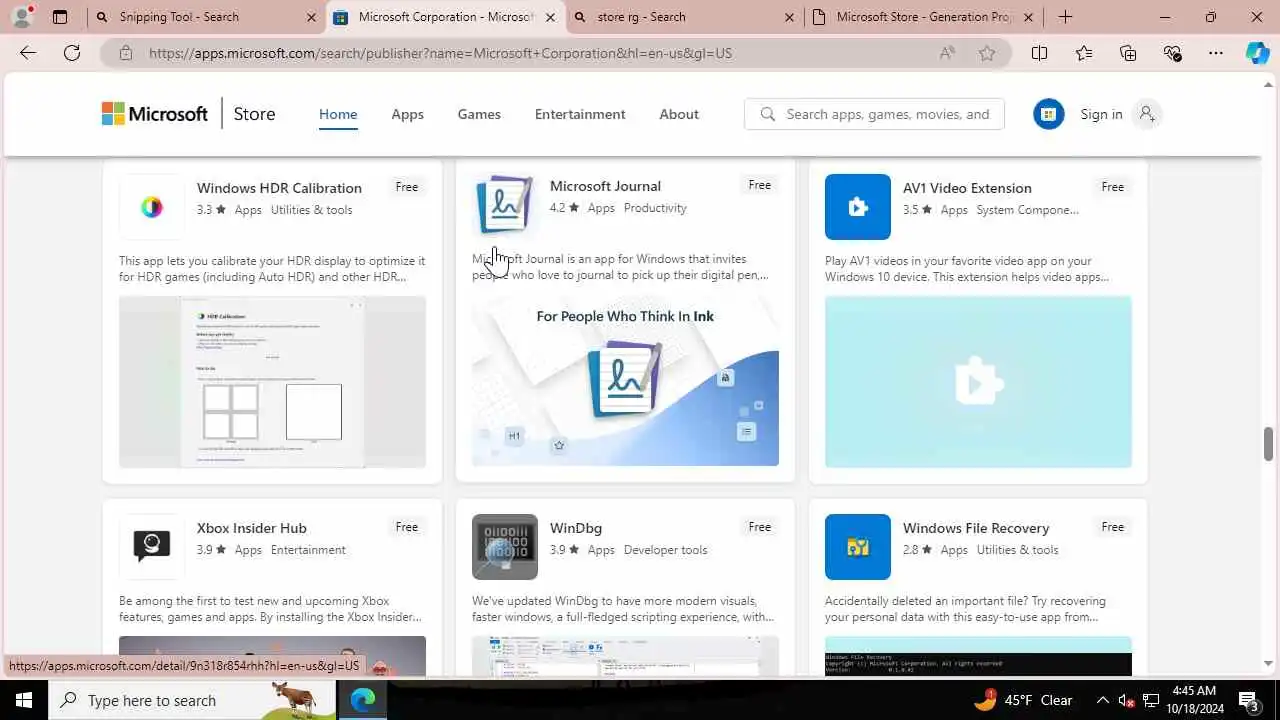Image resolution: width=1280 pixels, height=720 pixels.
Task: Open Browser essentials icon
Action: click(x=1172, y=53)
